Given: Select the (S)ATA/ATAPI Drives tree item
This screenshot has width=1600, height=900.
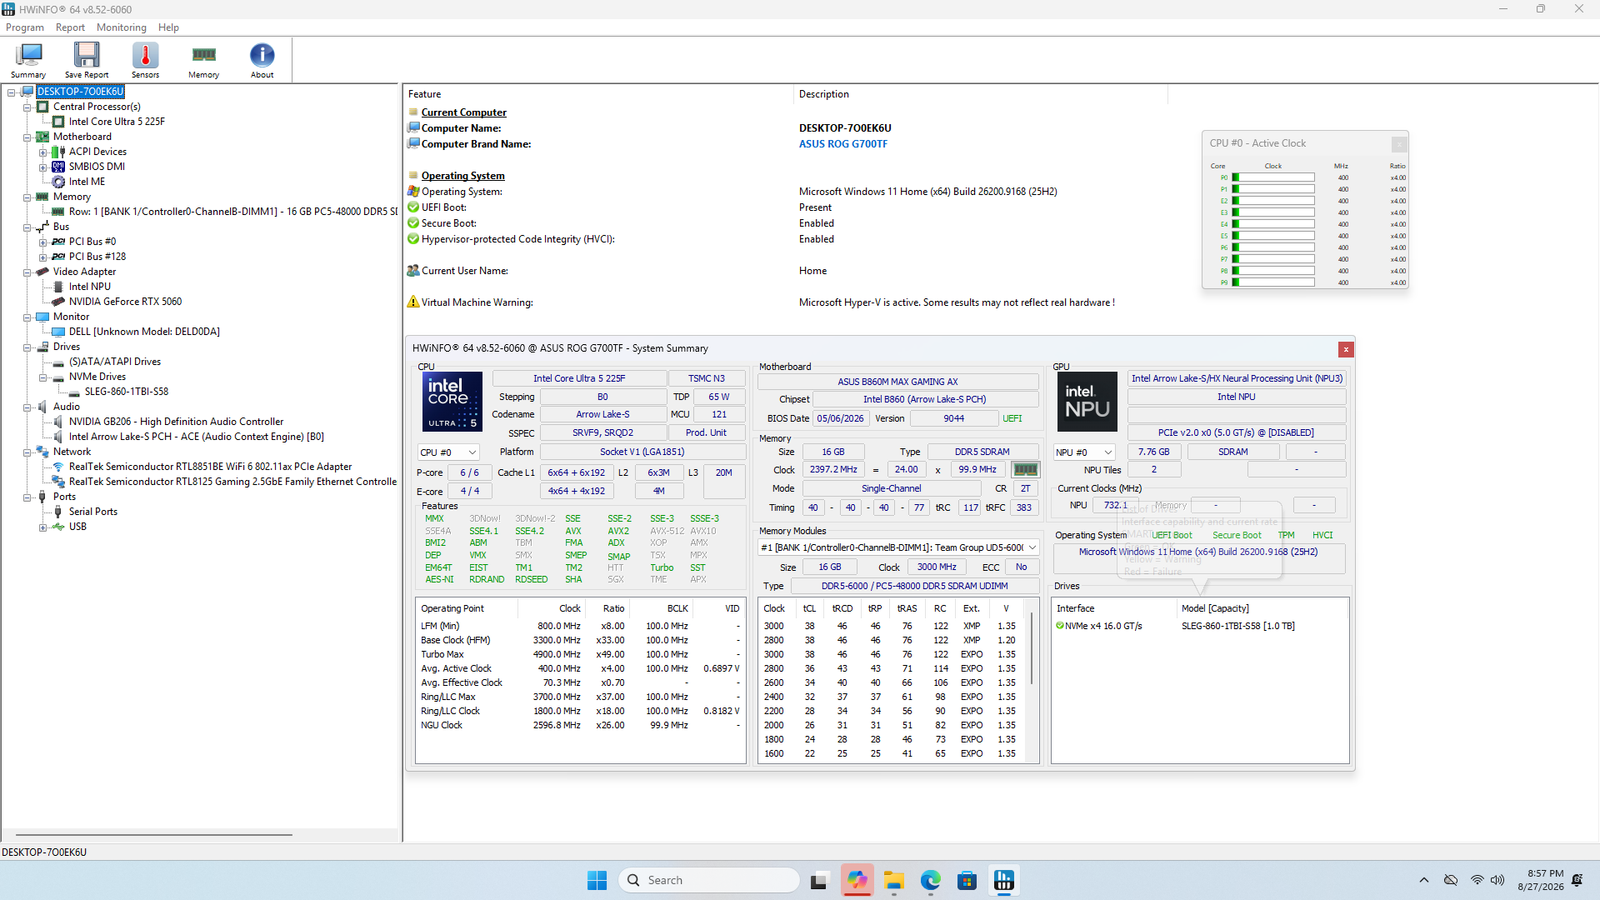Looking at the screenshot, I should point(115,362).
